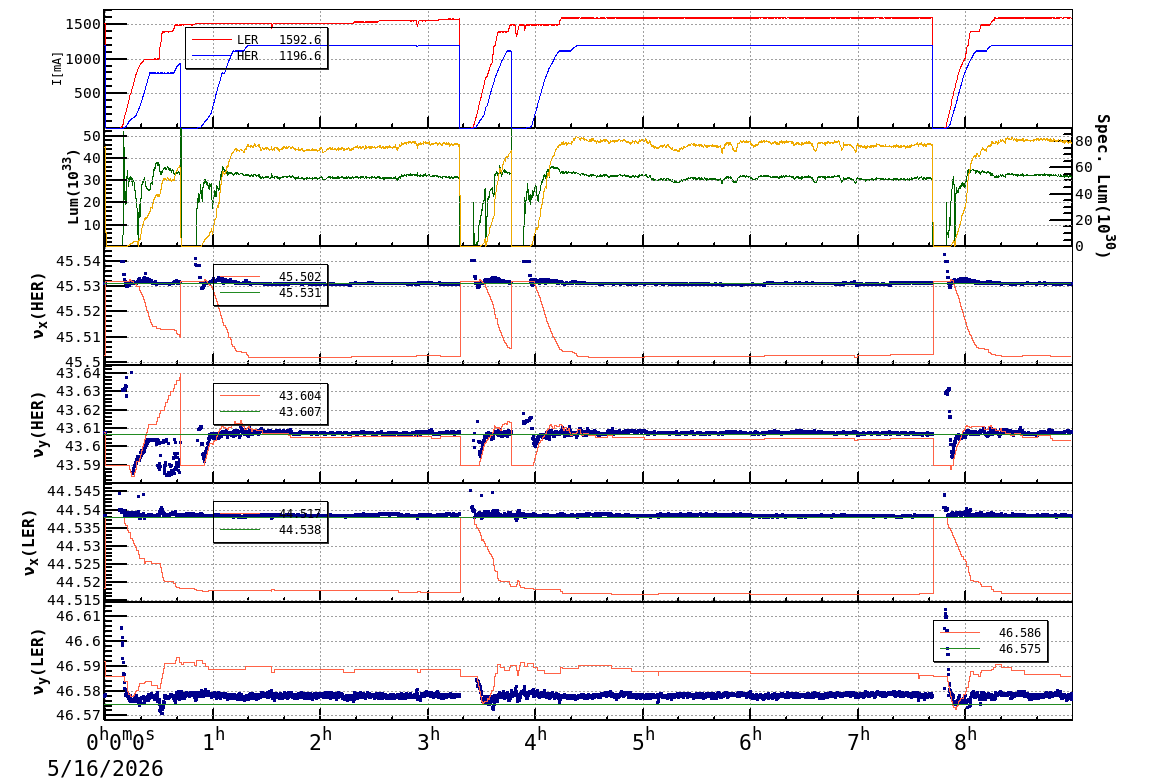The width and height of the screenshot is (1154, 782).
Task: Click the Lum(10^33) left axis label
Action: point(72,187)
